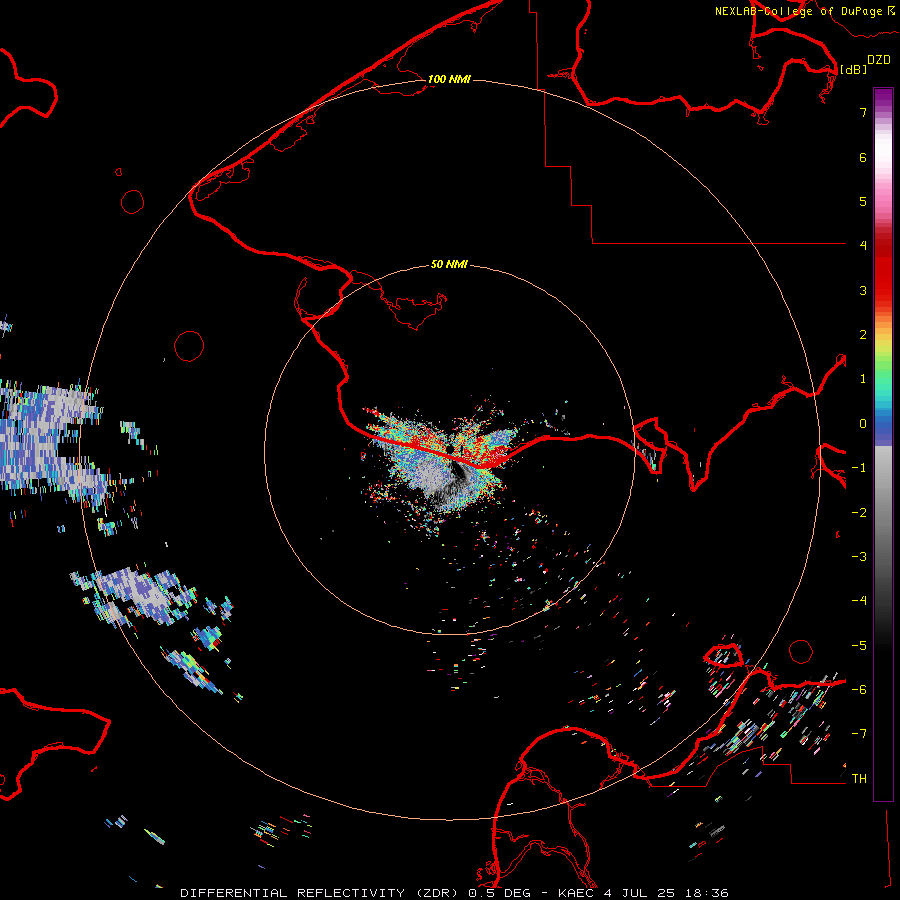Click the -7 dB value on the color scale

(x=859, y=734)
